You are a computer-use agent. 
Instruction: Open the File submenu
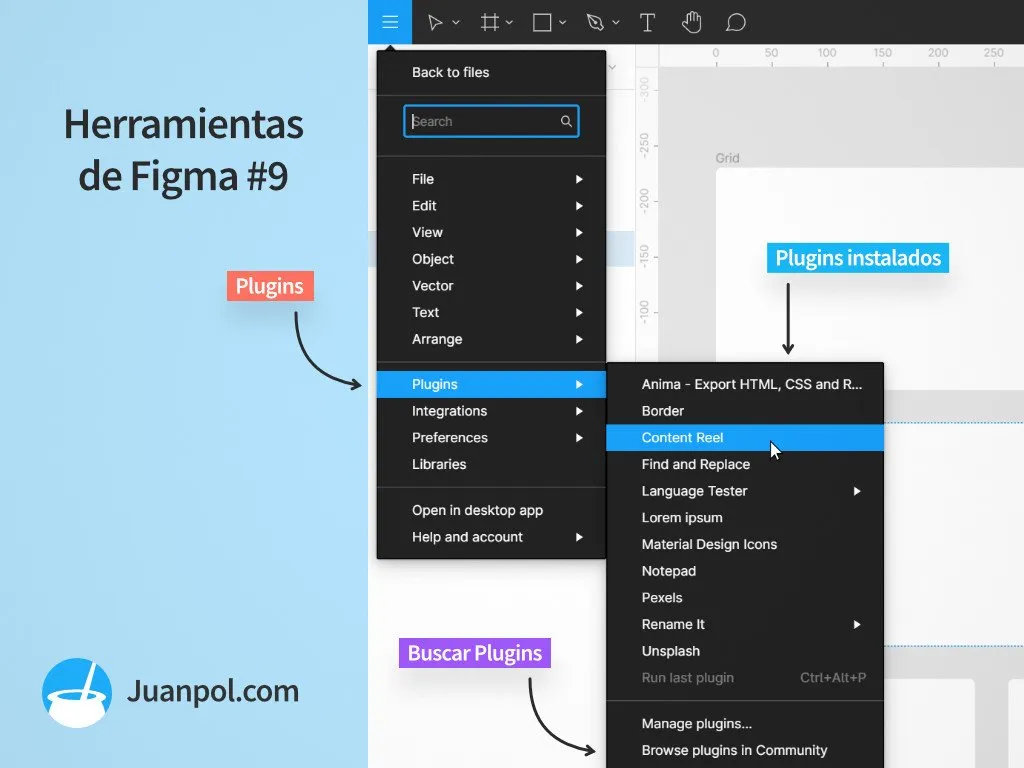pos(491,179)
